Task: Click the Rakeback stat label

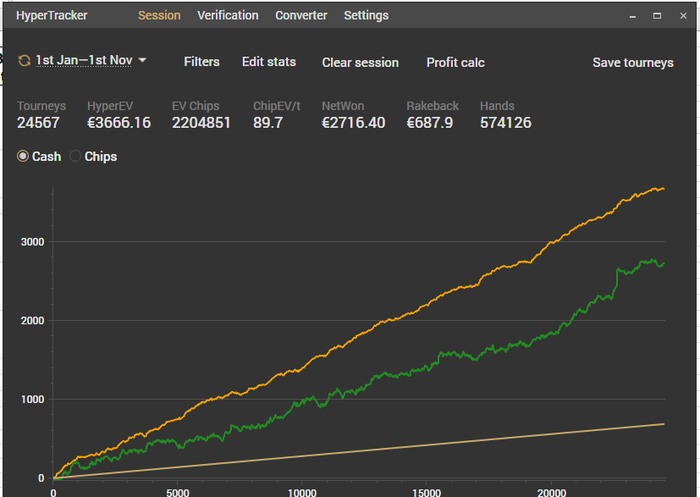Action: [x=433, y=106]
